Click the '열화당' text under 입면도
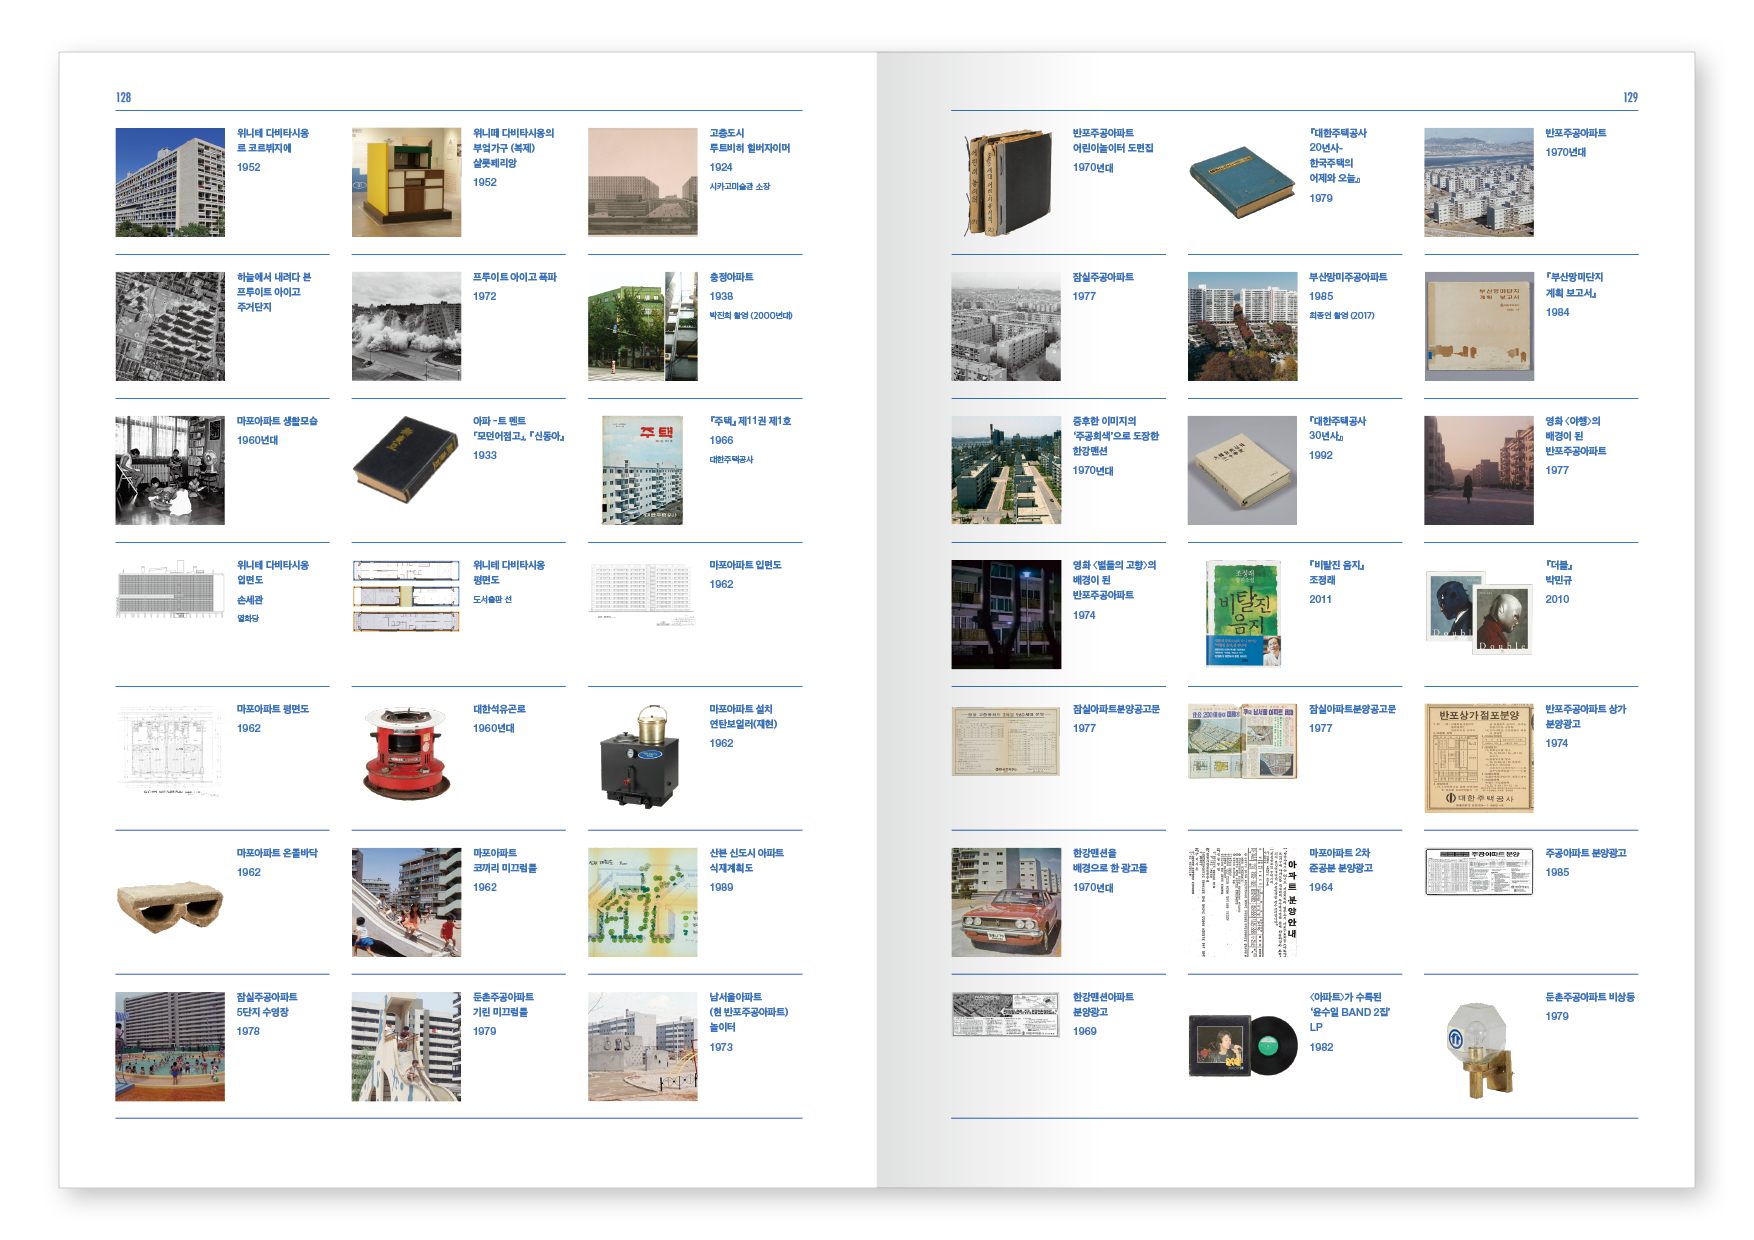Screen dimensions: 1754x1240 coord(247,618)
